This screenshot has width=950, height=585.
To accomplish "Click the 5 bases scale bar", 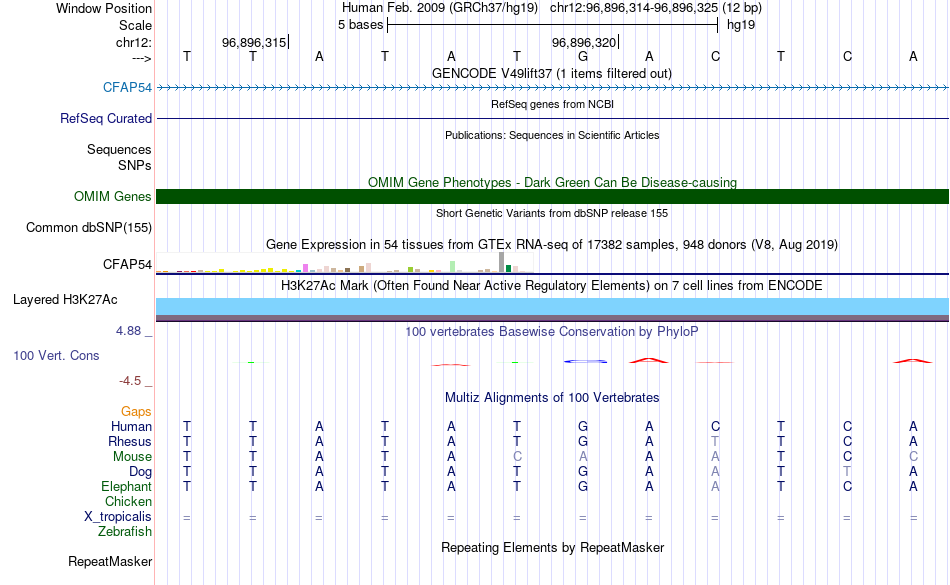I will pos(553,25).
